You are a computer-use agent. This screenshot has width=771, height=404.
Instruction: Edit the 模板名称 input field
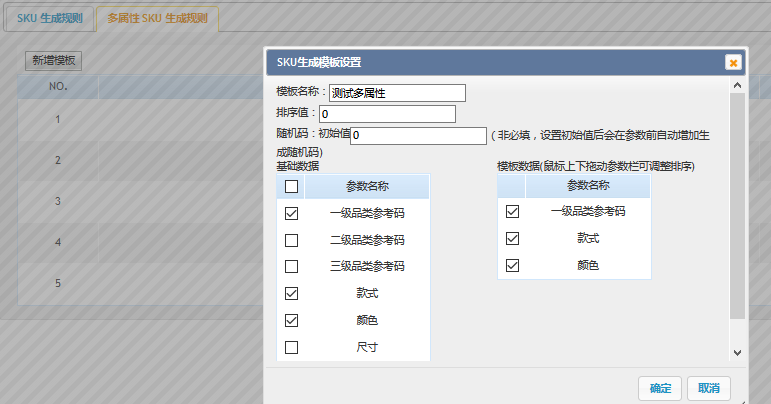click(x=397, y=93)
